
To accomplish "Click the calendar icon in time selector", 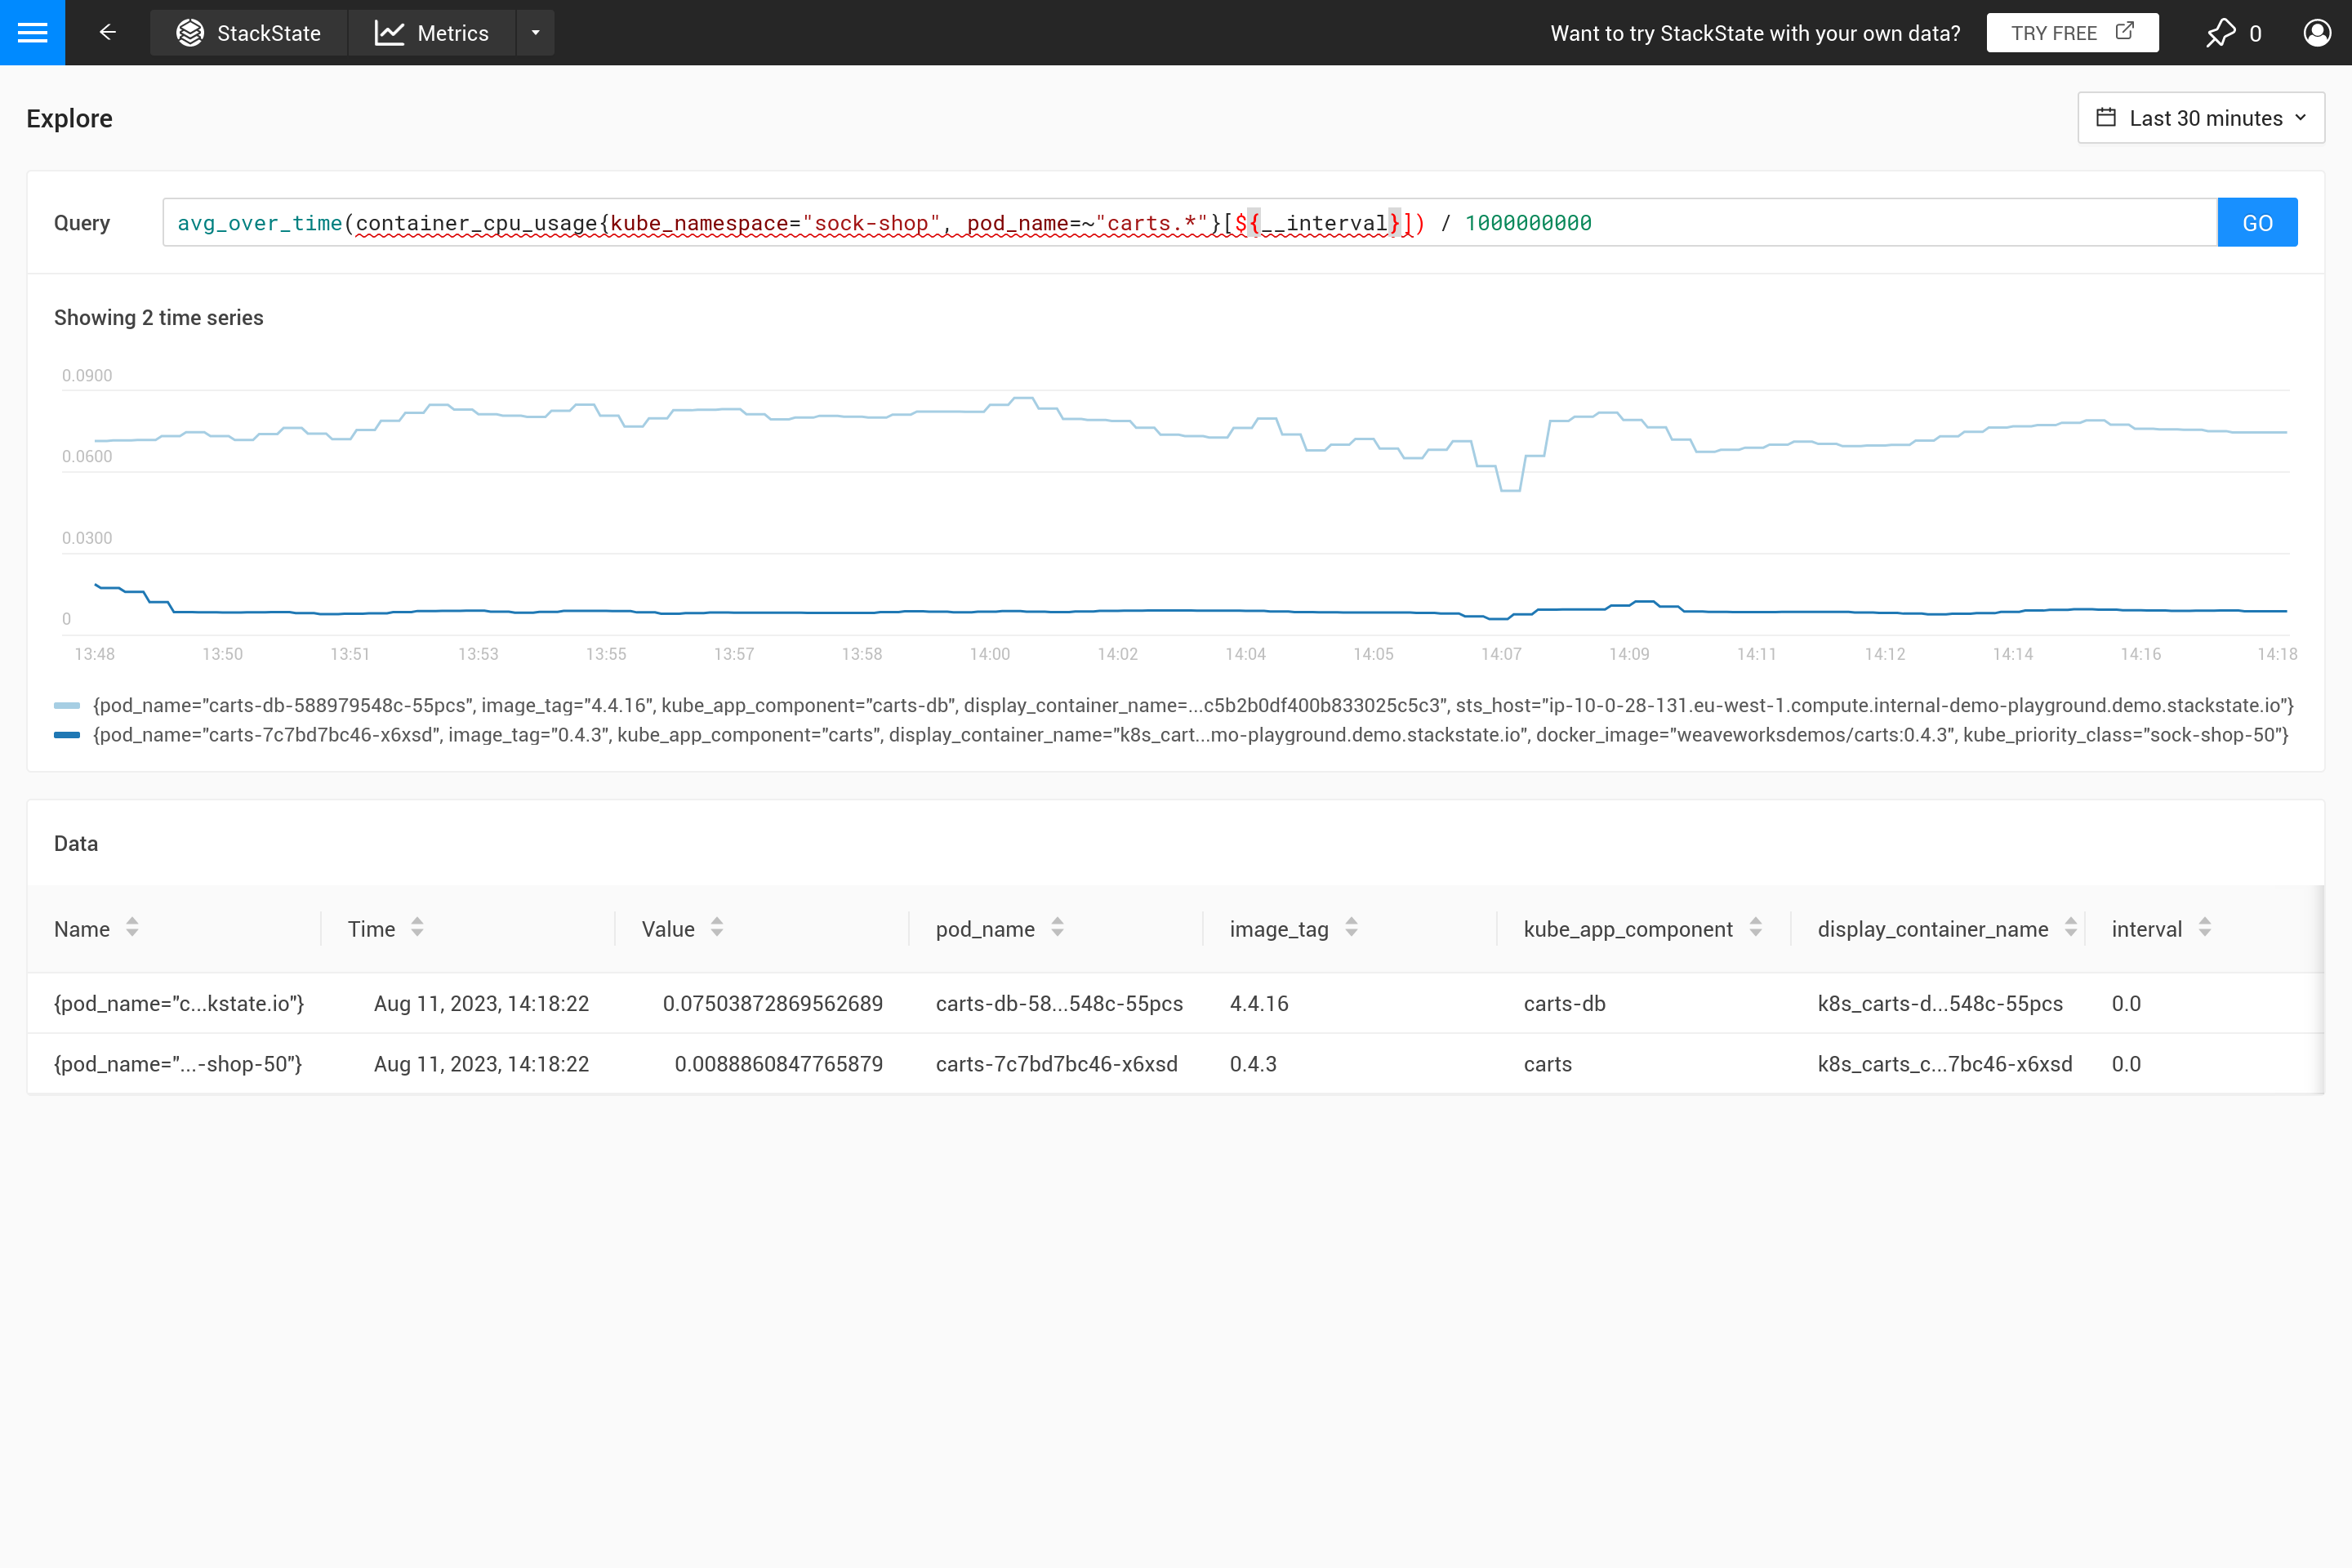I will [2106, 118].
